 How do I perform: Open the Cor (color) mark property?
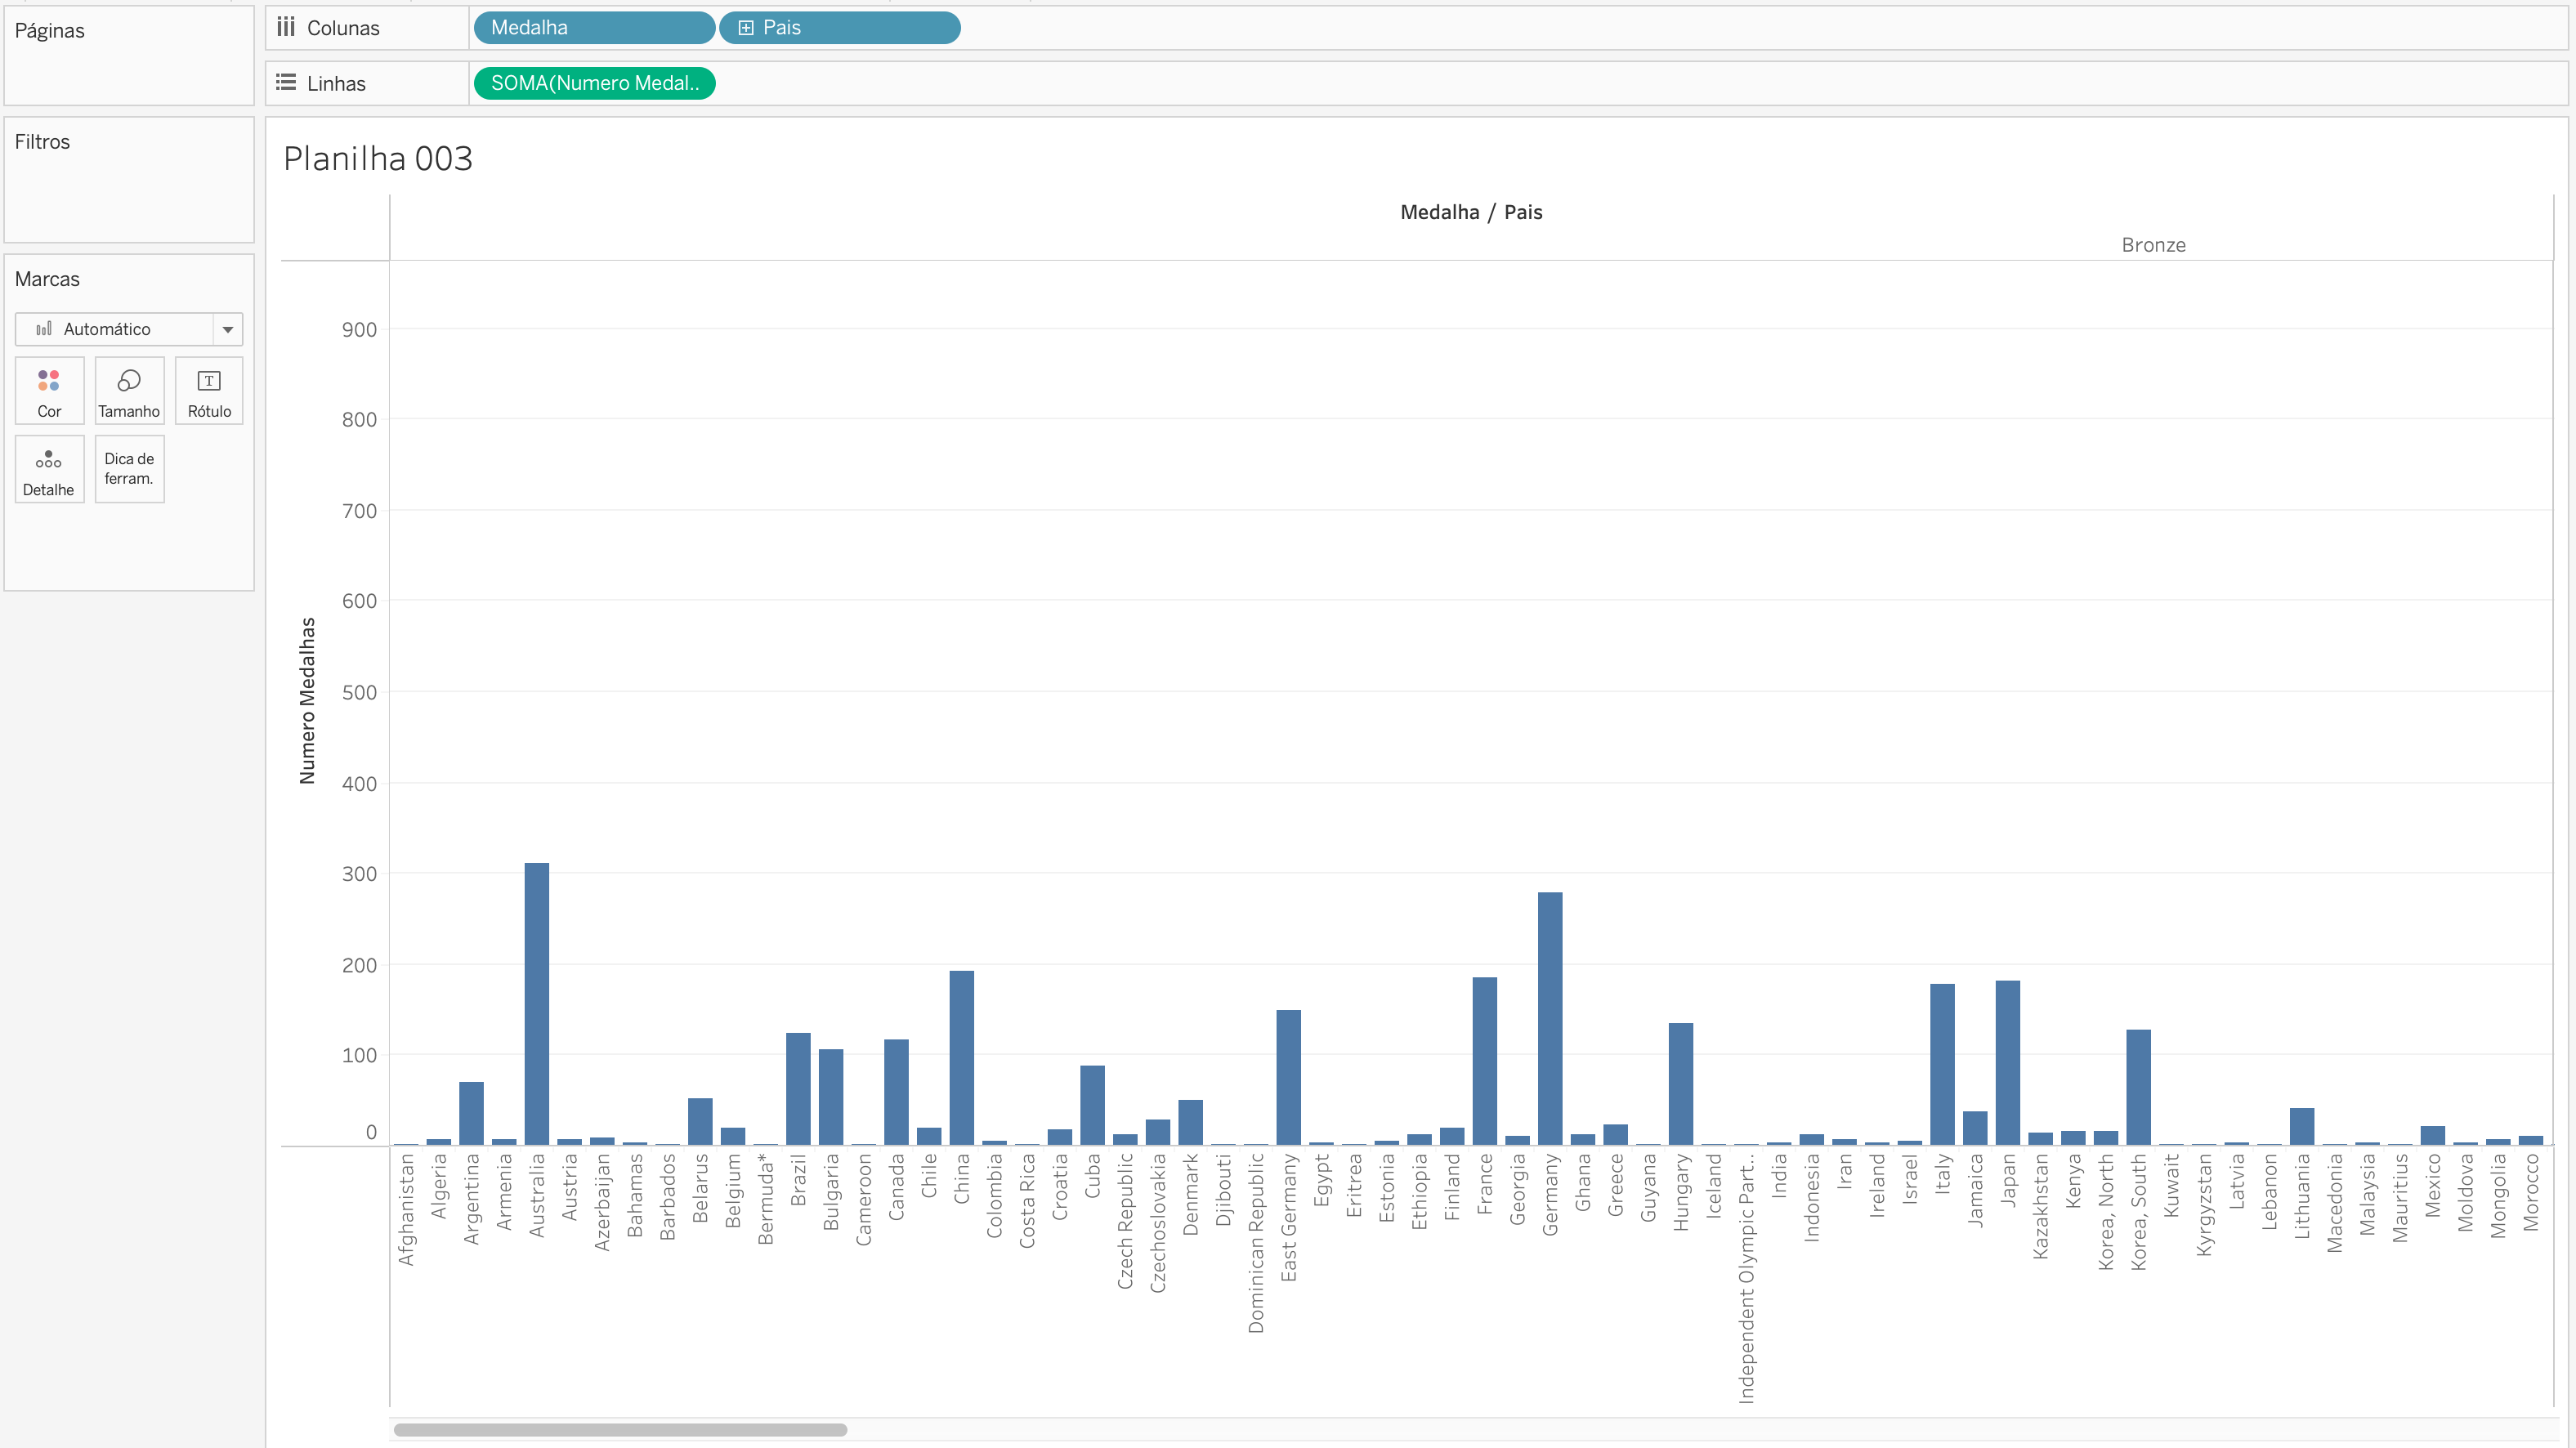48,390
